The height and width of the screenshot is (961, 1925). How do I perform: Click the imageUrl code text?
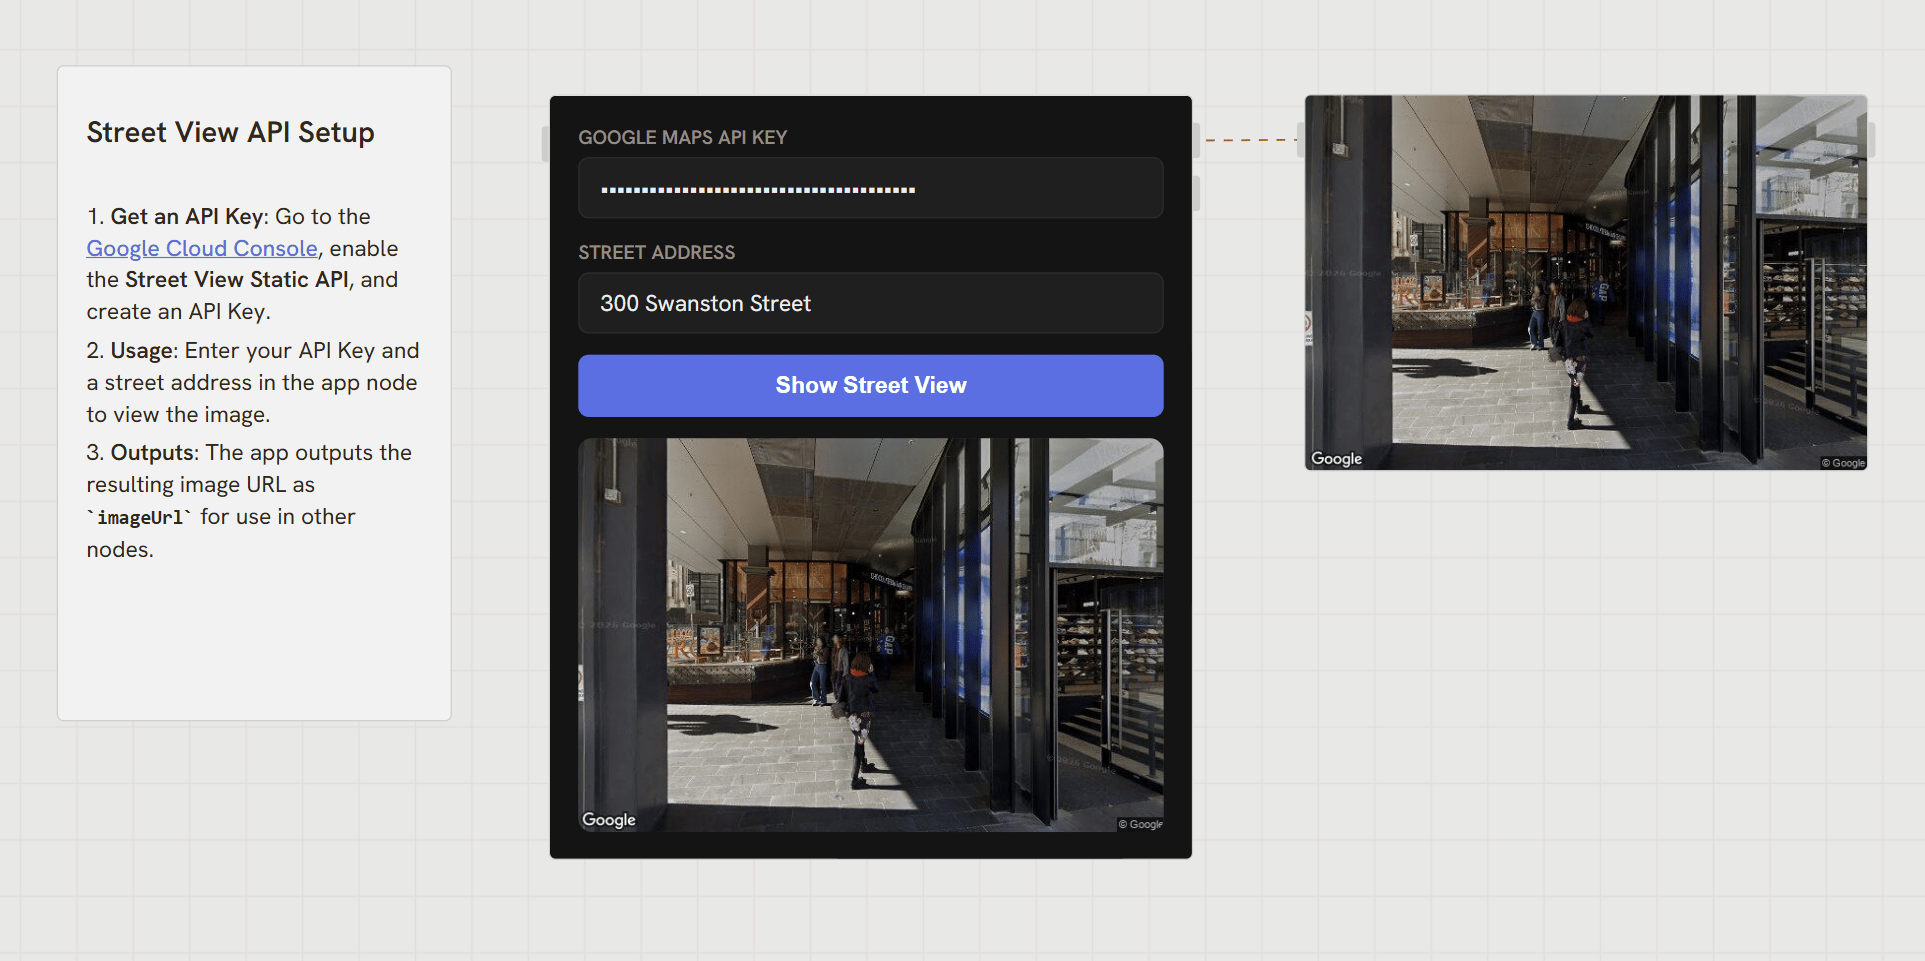coord(139,517)
